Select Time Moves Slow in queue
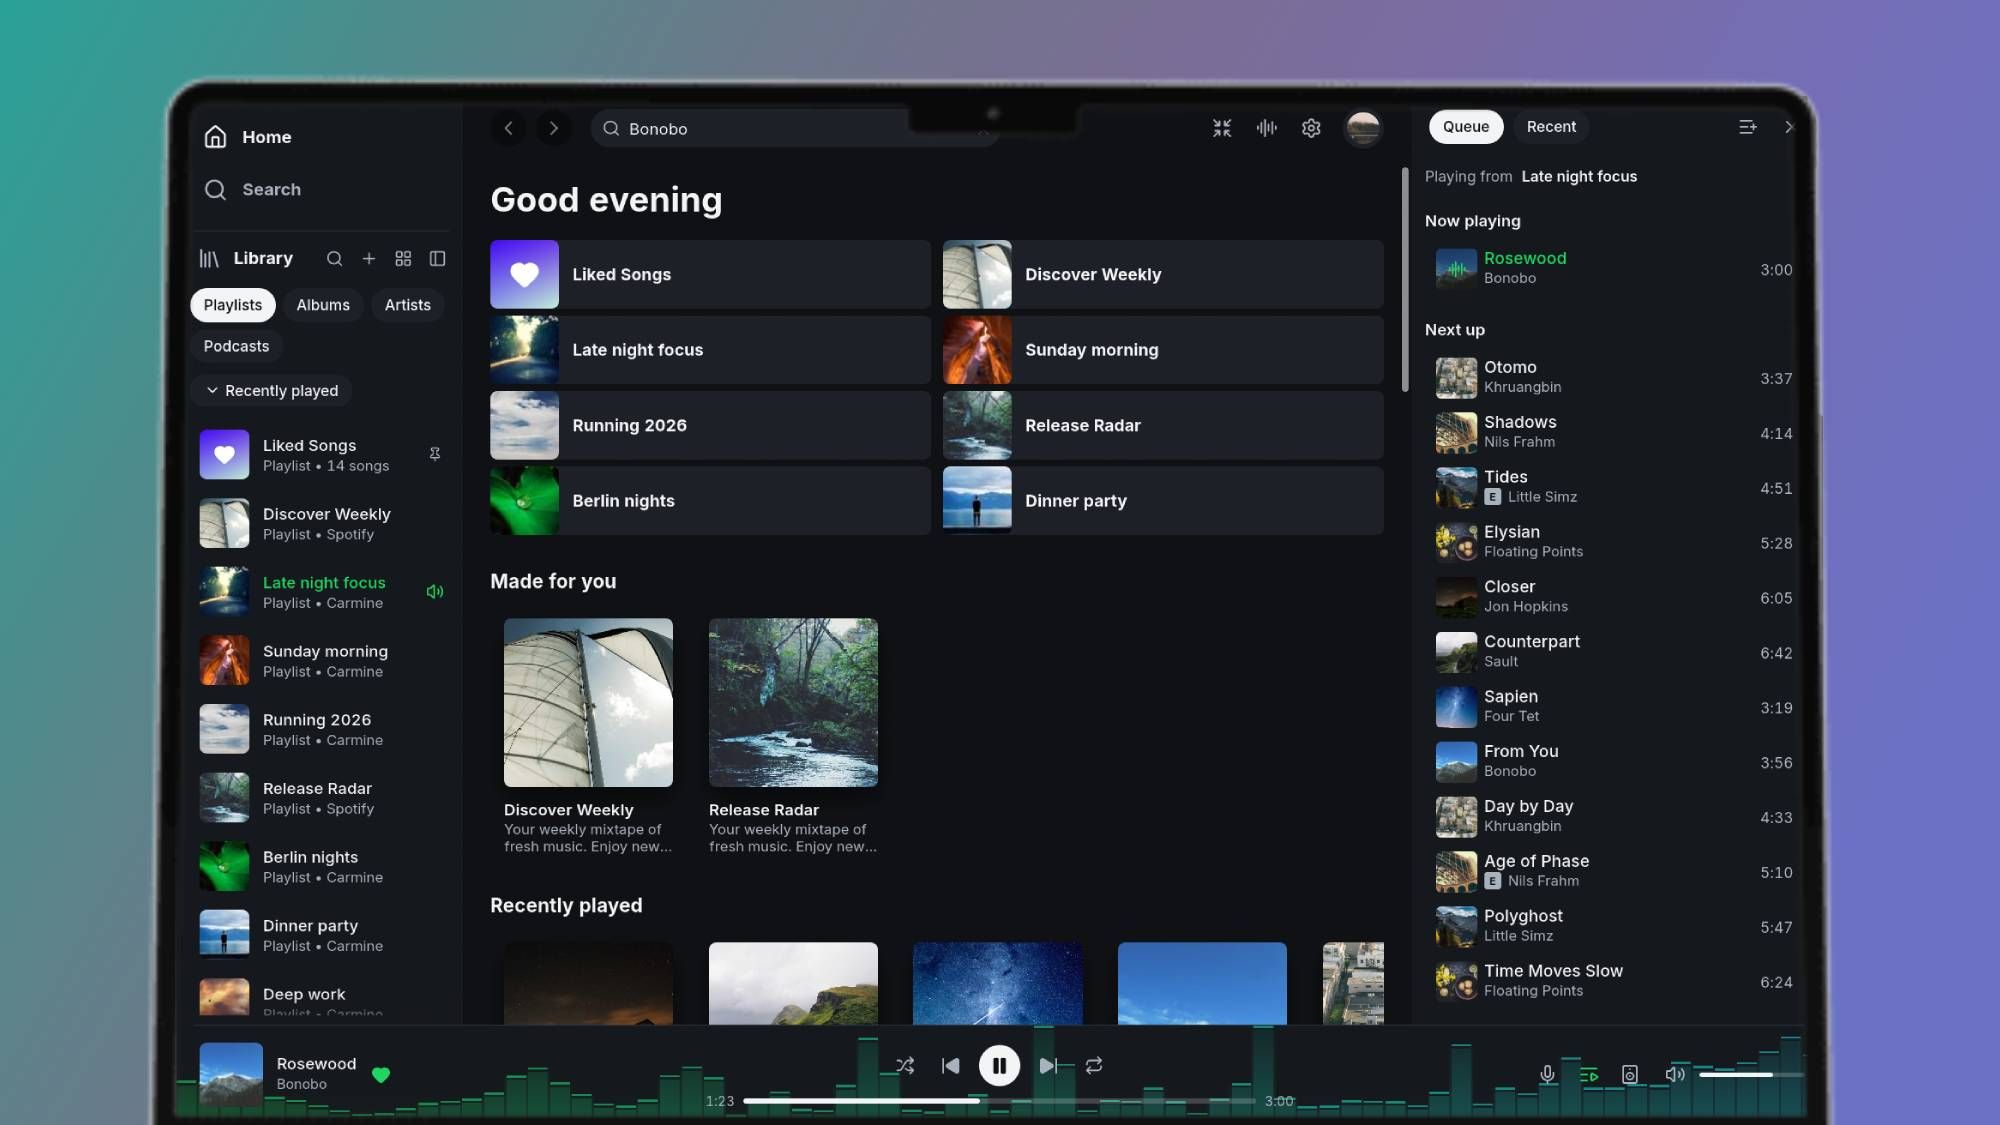The image size is (2000, 1125). [1613, 981]
